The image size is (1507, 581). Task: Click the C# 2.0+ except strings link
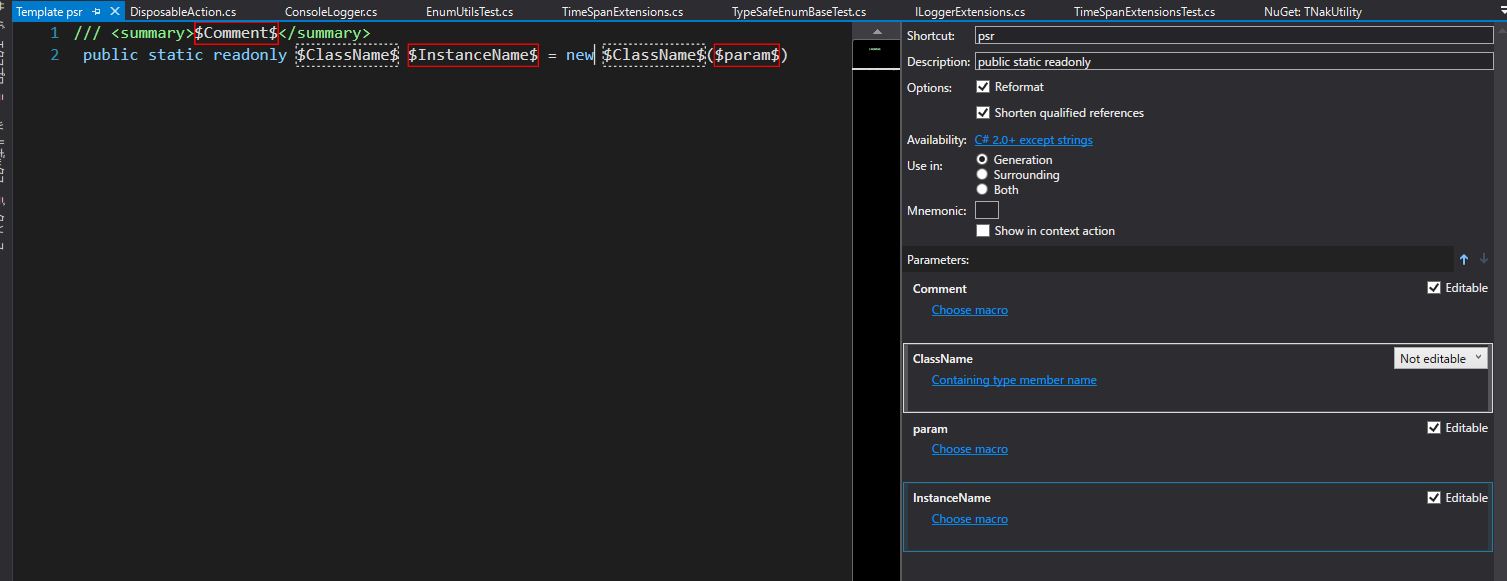(x=1033, y=140)
